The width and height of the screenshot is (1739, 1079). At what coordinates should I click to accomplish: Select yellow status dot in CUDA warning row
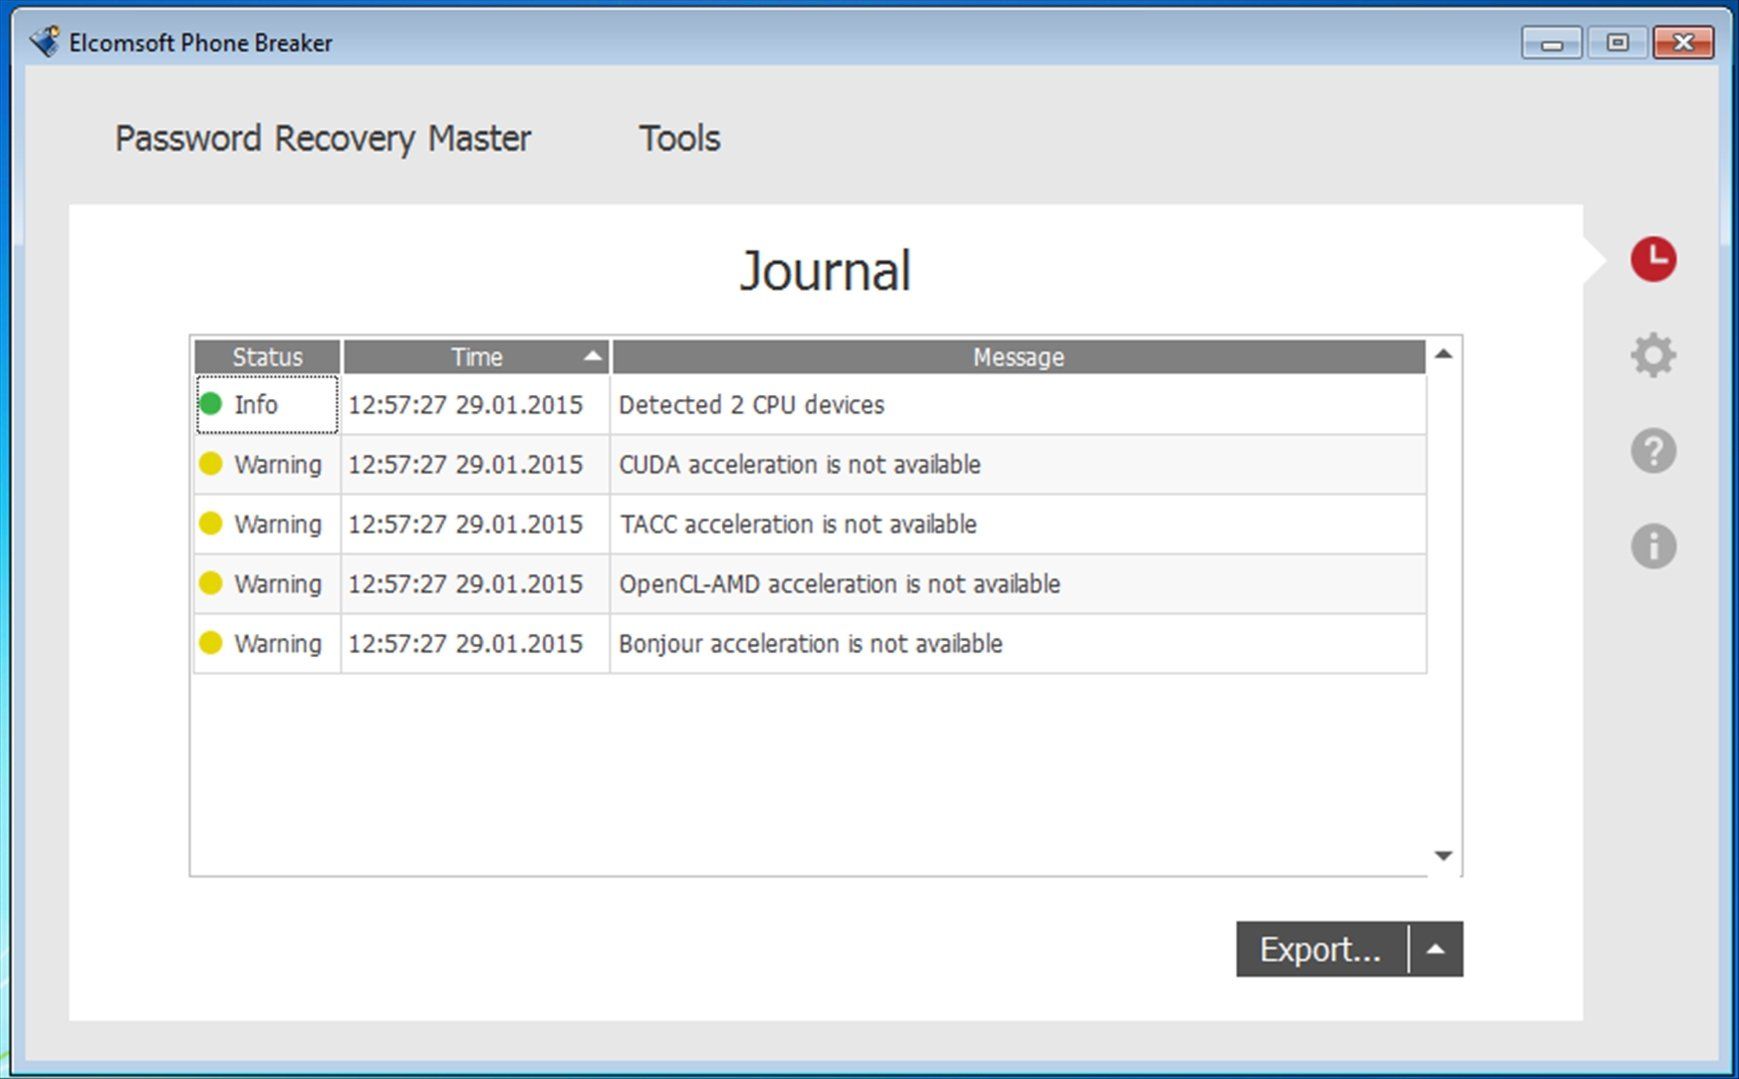tap(210, 463)
